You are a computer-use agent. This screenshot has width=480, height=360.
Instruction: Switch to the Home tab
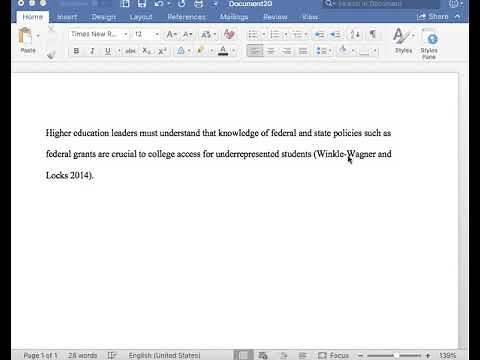[33, 17]
